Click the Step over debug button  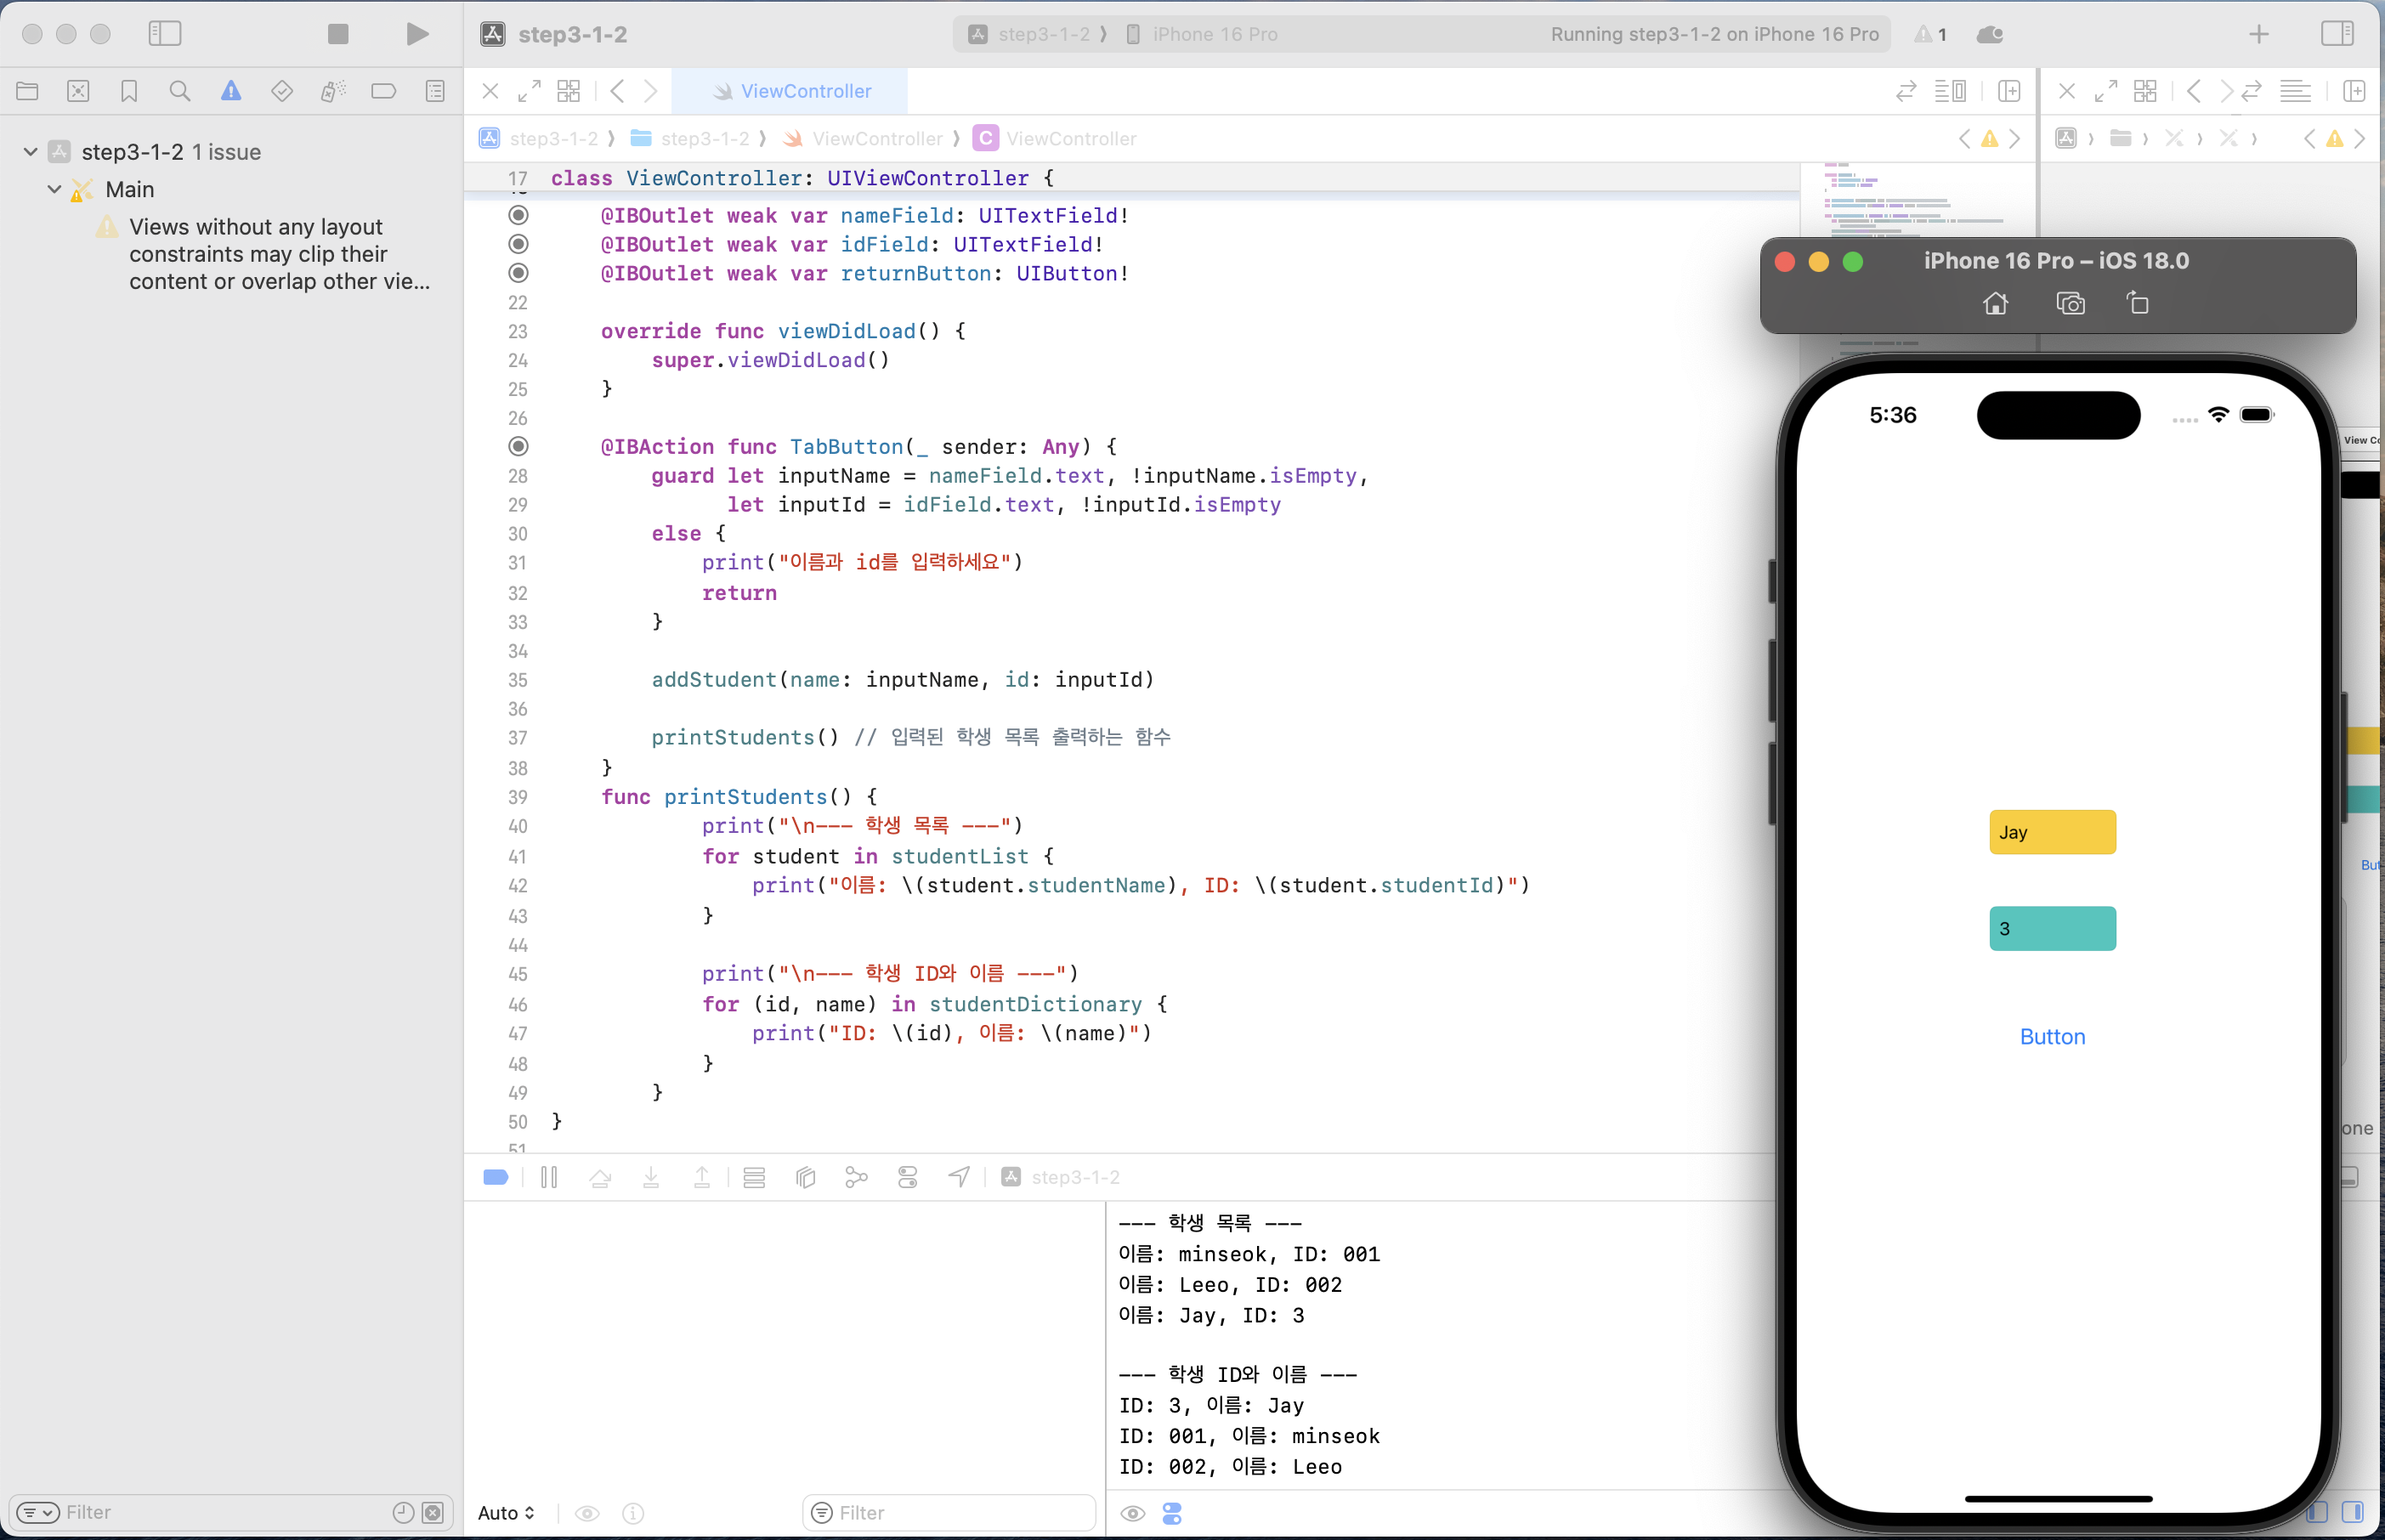[x=600, y=1177]
